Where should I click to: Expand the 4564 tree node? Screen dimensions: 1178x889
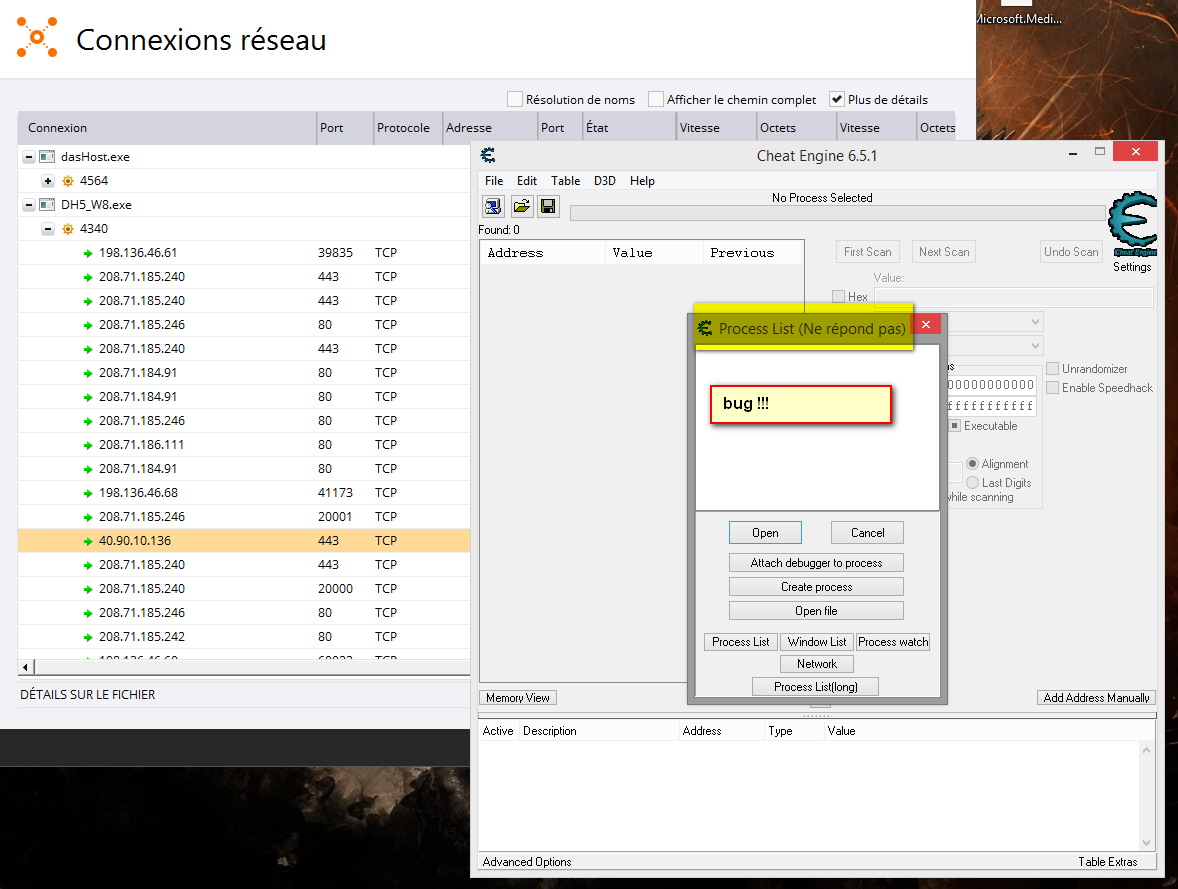point(47,181)
